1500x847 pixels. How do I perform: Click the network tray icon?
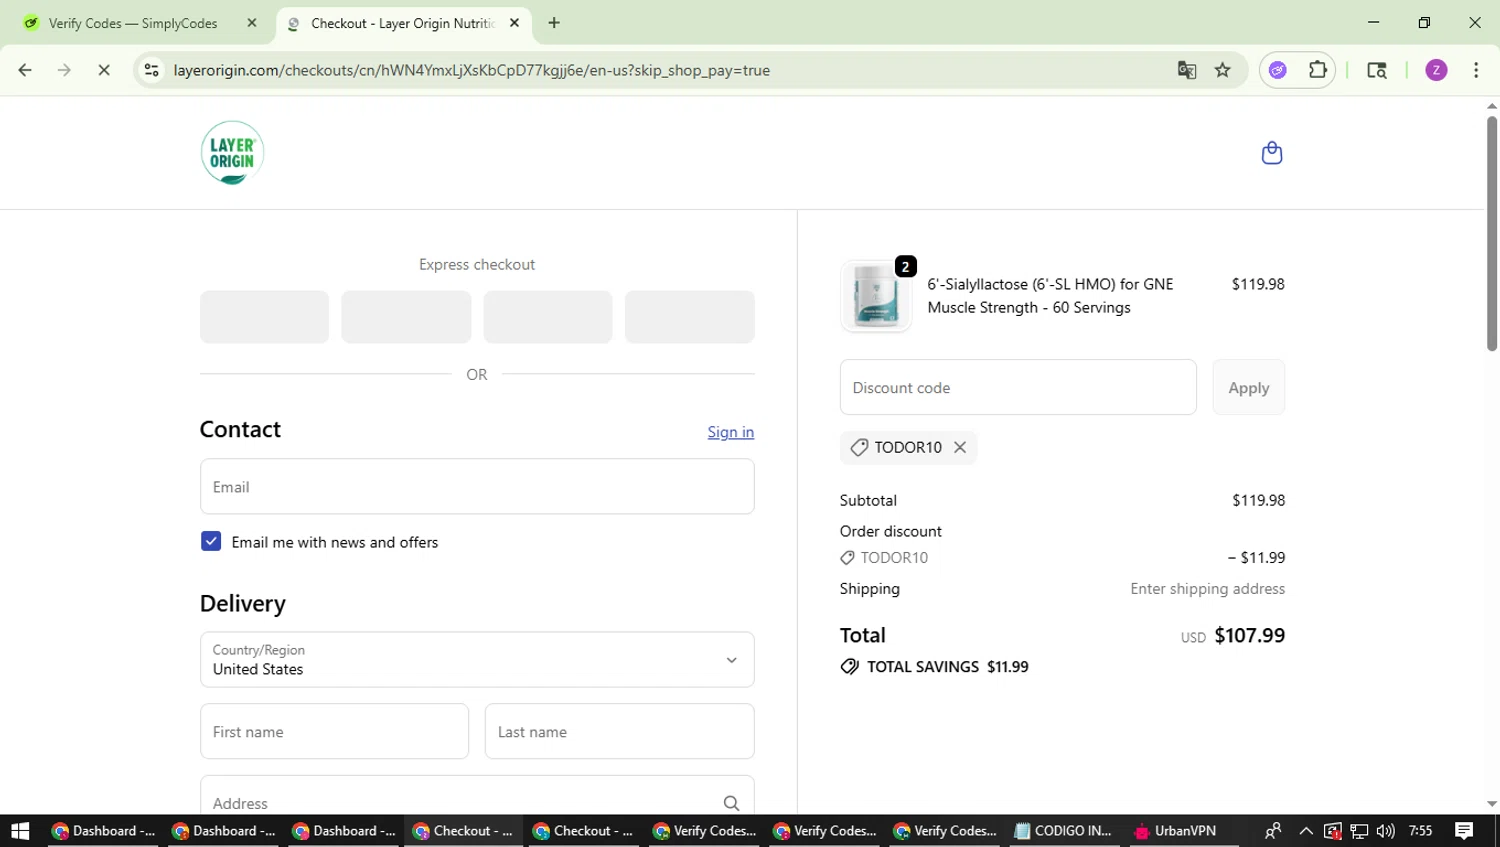tap(1359, 831)
